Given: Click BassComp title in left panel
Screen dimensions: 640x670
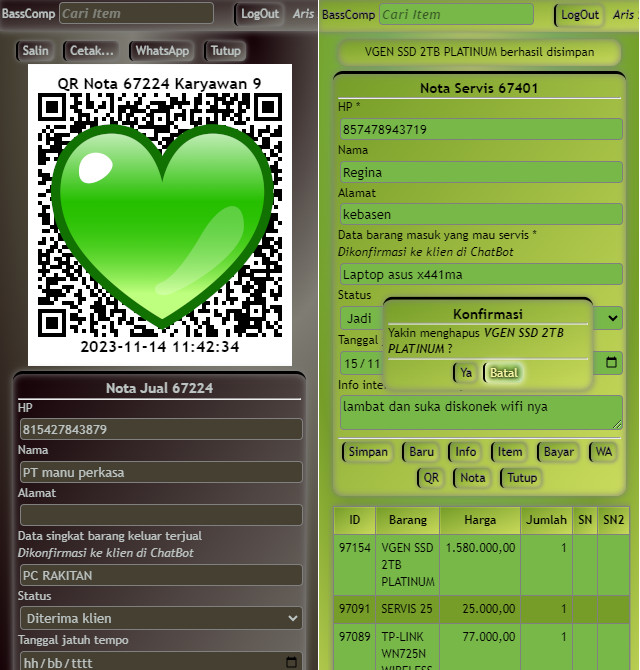Looking at the screenshot, I should point(28,14).
